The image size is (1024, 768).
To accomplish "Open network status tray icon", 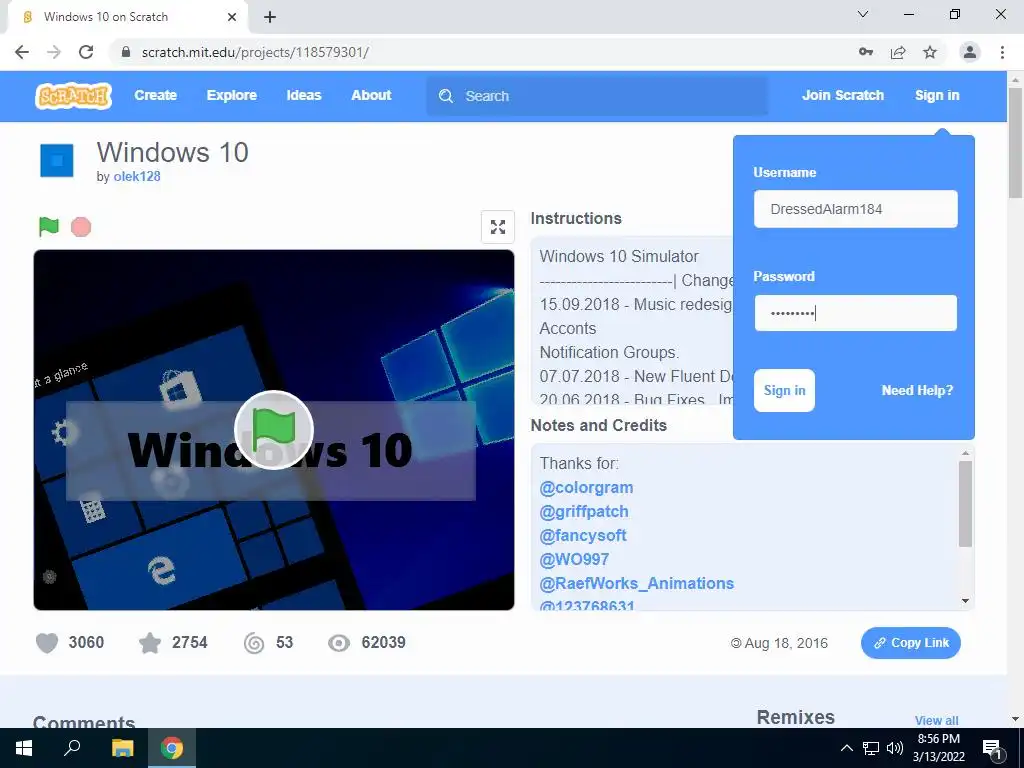I will [871, 748].
